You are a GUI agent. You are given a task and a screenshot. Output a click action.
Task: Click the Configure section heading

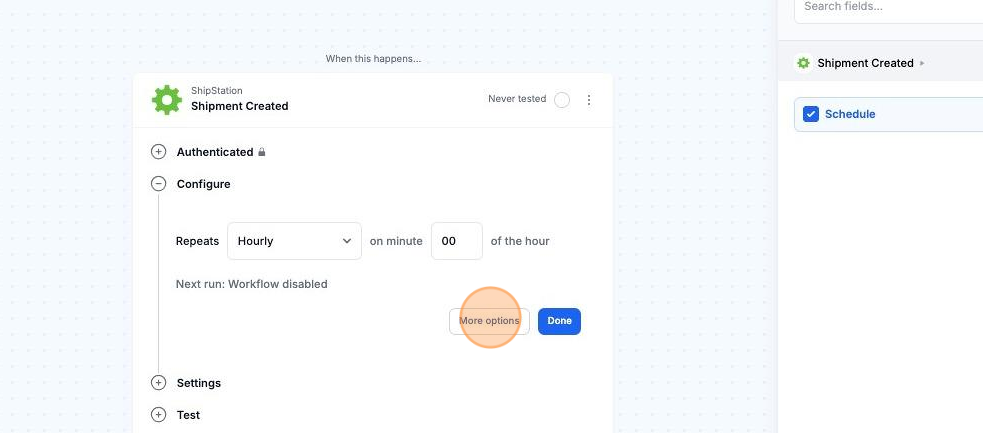204,184
